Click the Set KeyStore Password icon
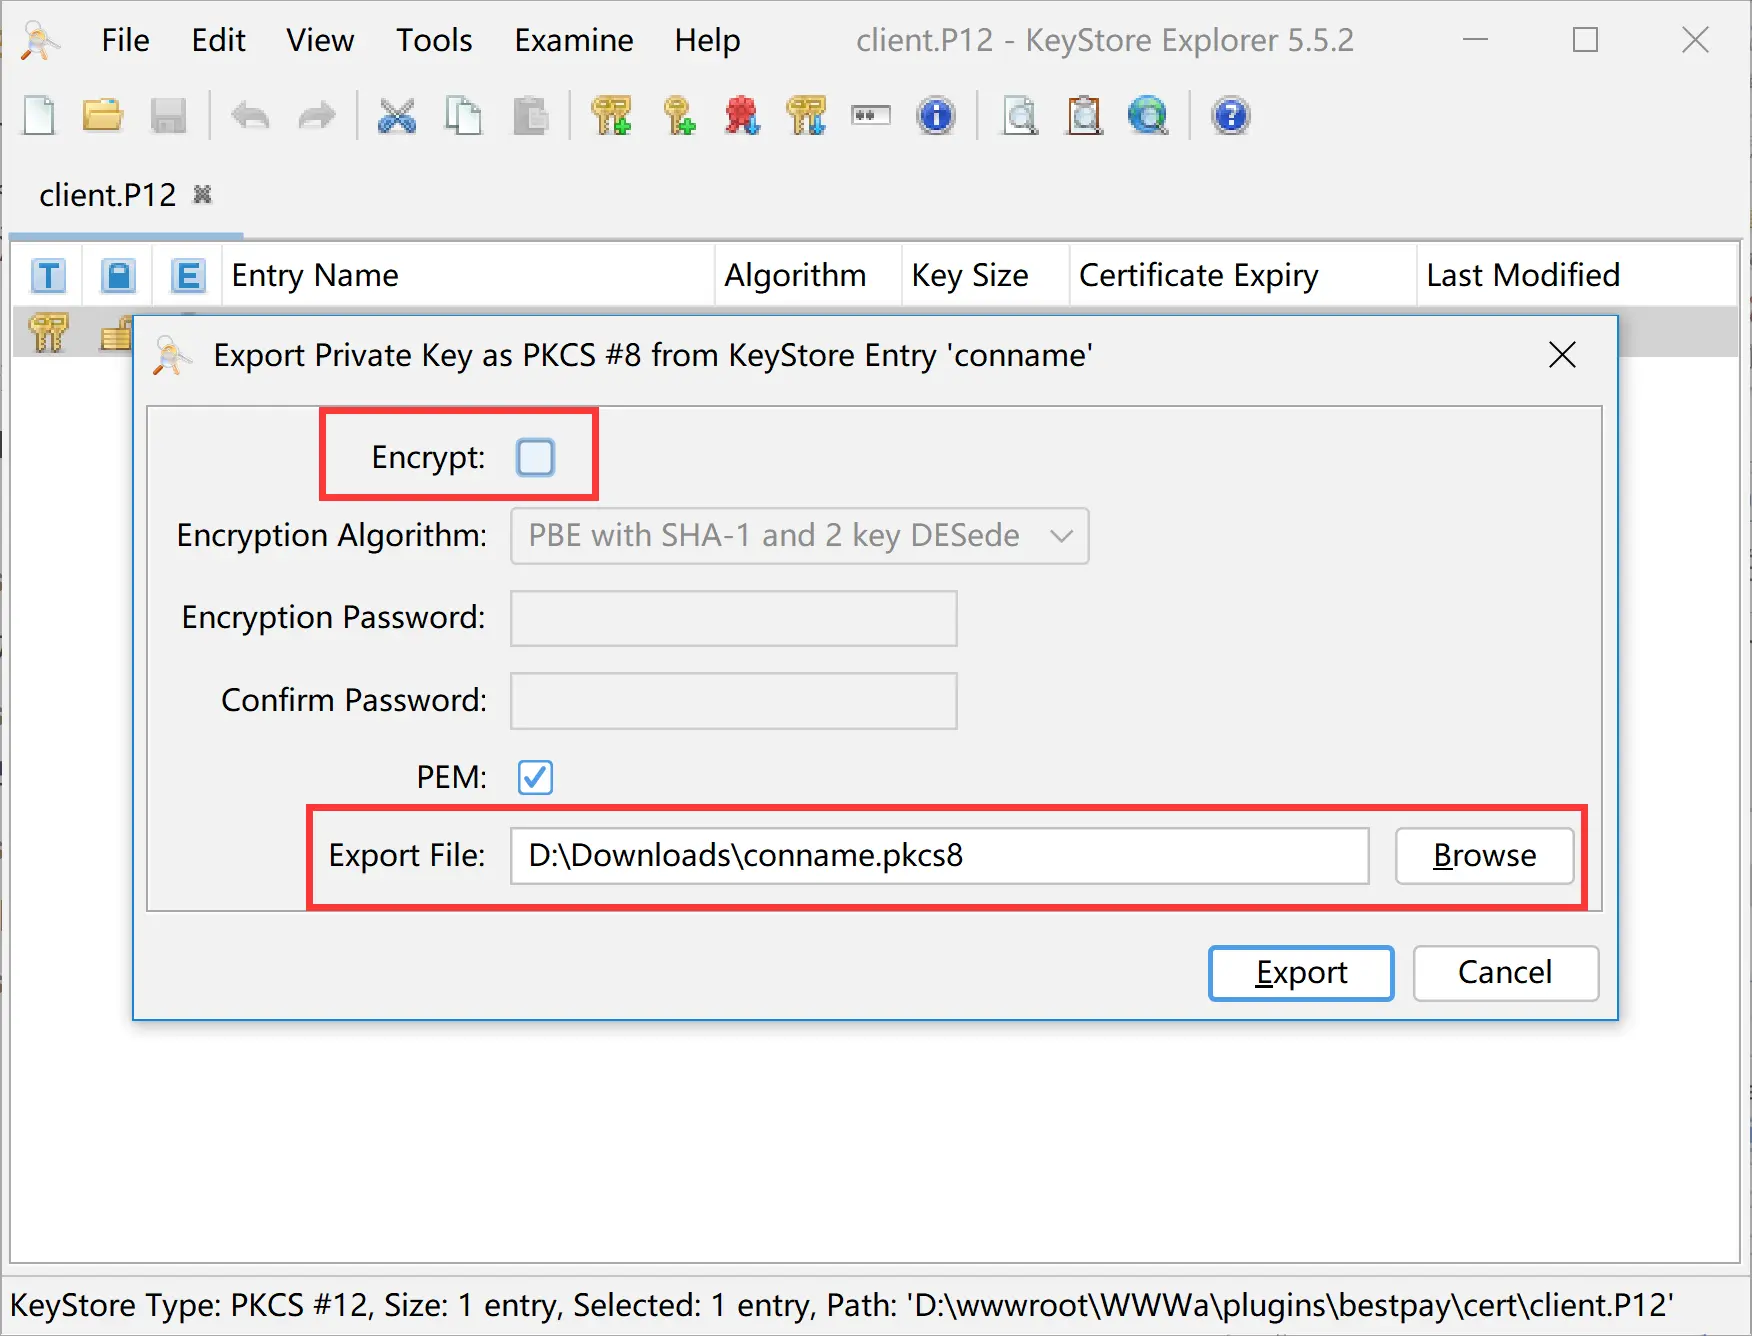The height and width of the screenshot is (1336, 1752). point(870,116)
